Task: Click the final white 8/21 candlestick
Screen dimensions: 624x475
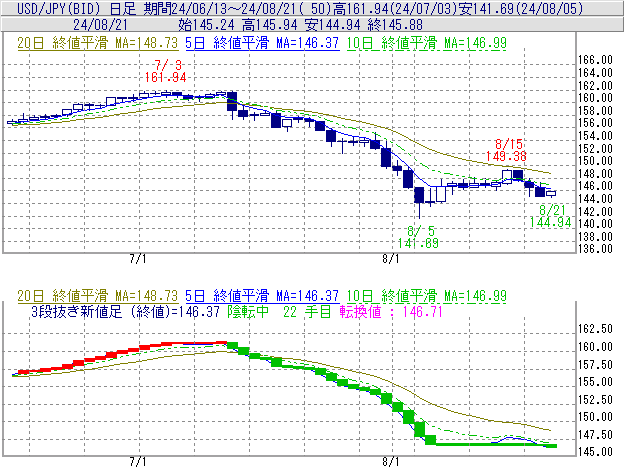Action: 551,193
